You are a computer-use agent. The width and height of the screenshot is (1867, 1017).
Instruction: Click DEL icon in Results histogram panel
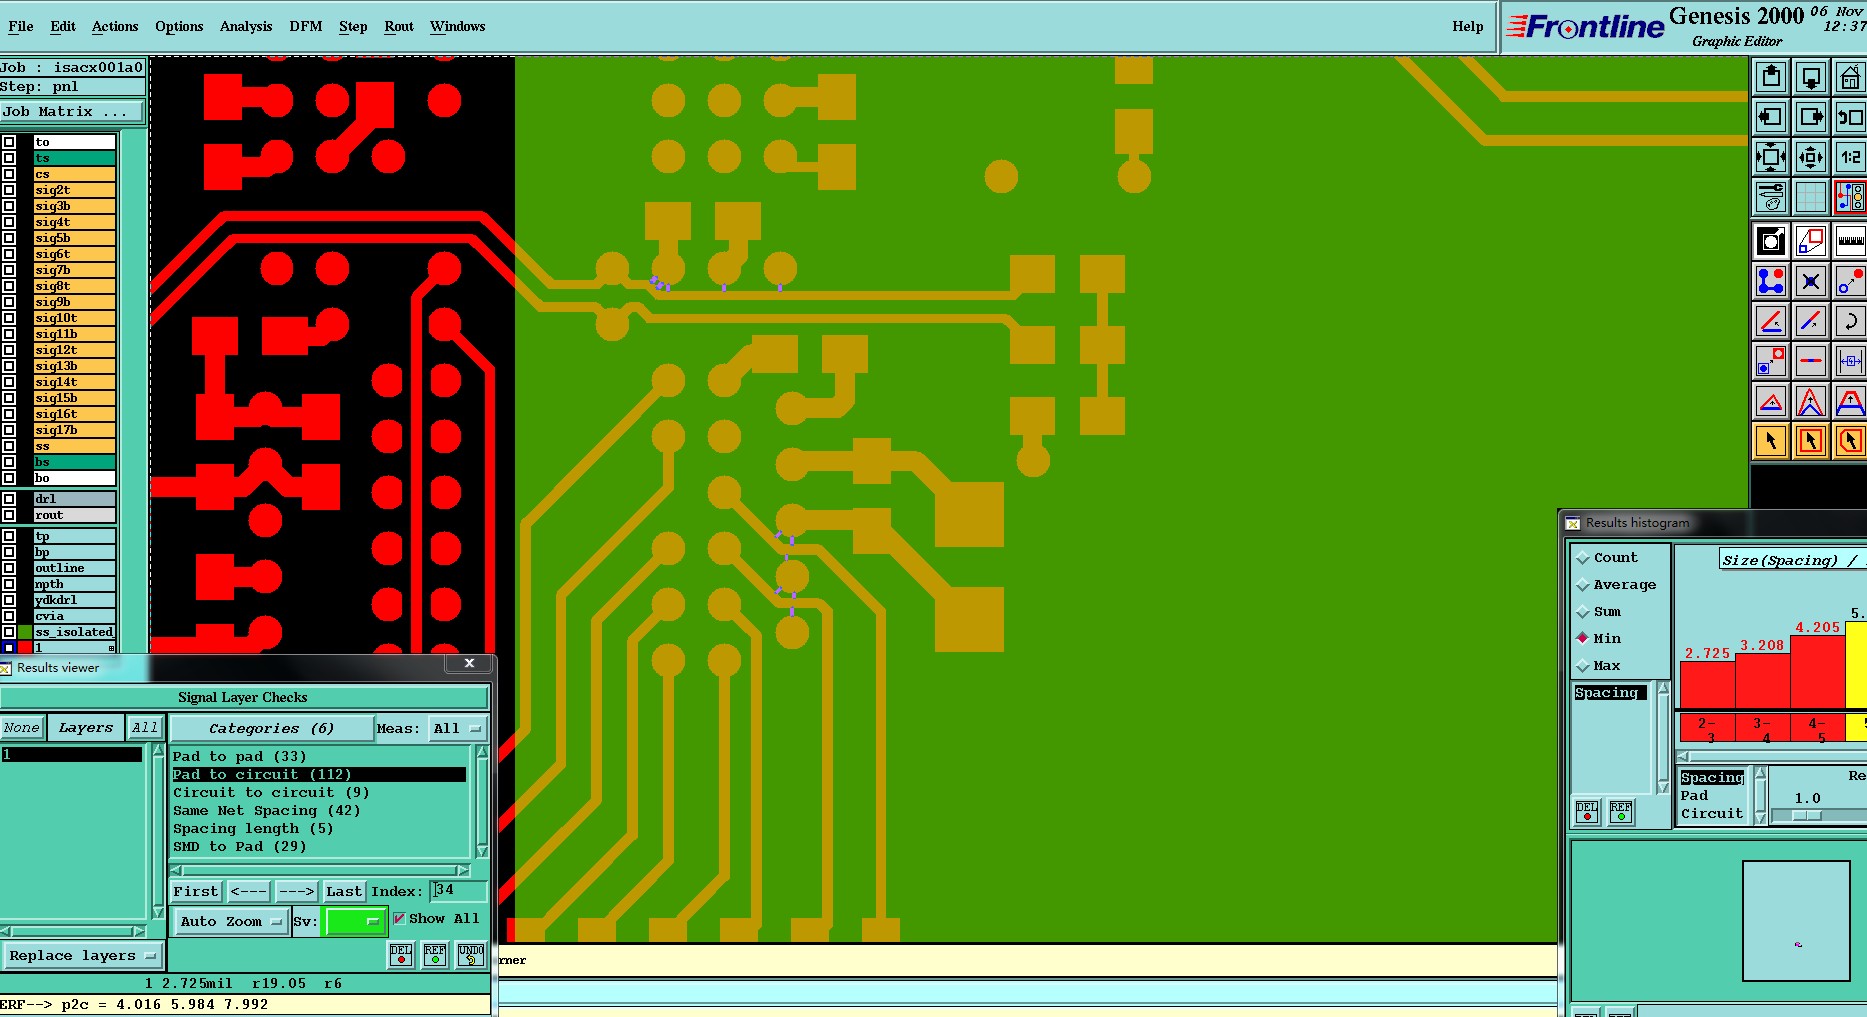[1587, 812]
